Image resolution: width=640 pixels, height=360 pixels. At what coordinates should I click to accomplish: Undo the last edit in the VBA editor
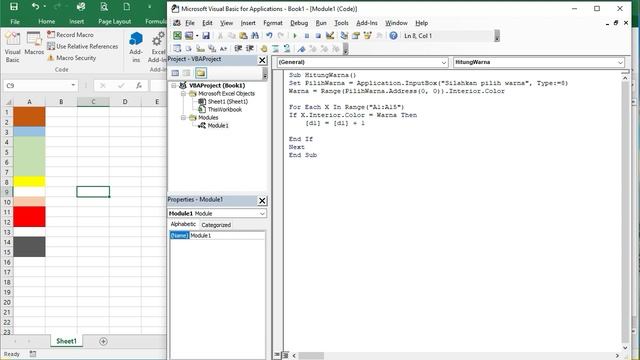[x=269, y=36]
